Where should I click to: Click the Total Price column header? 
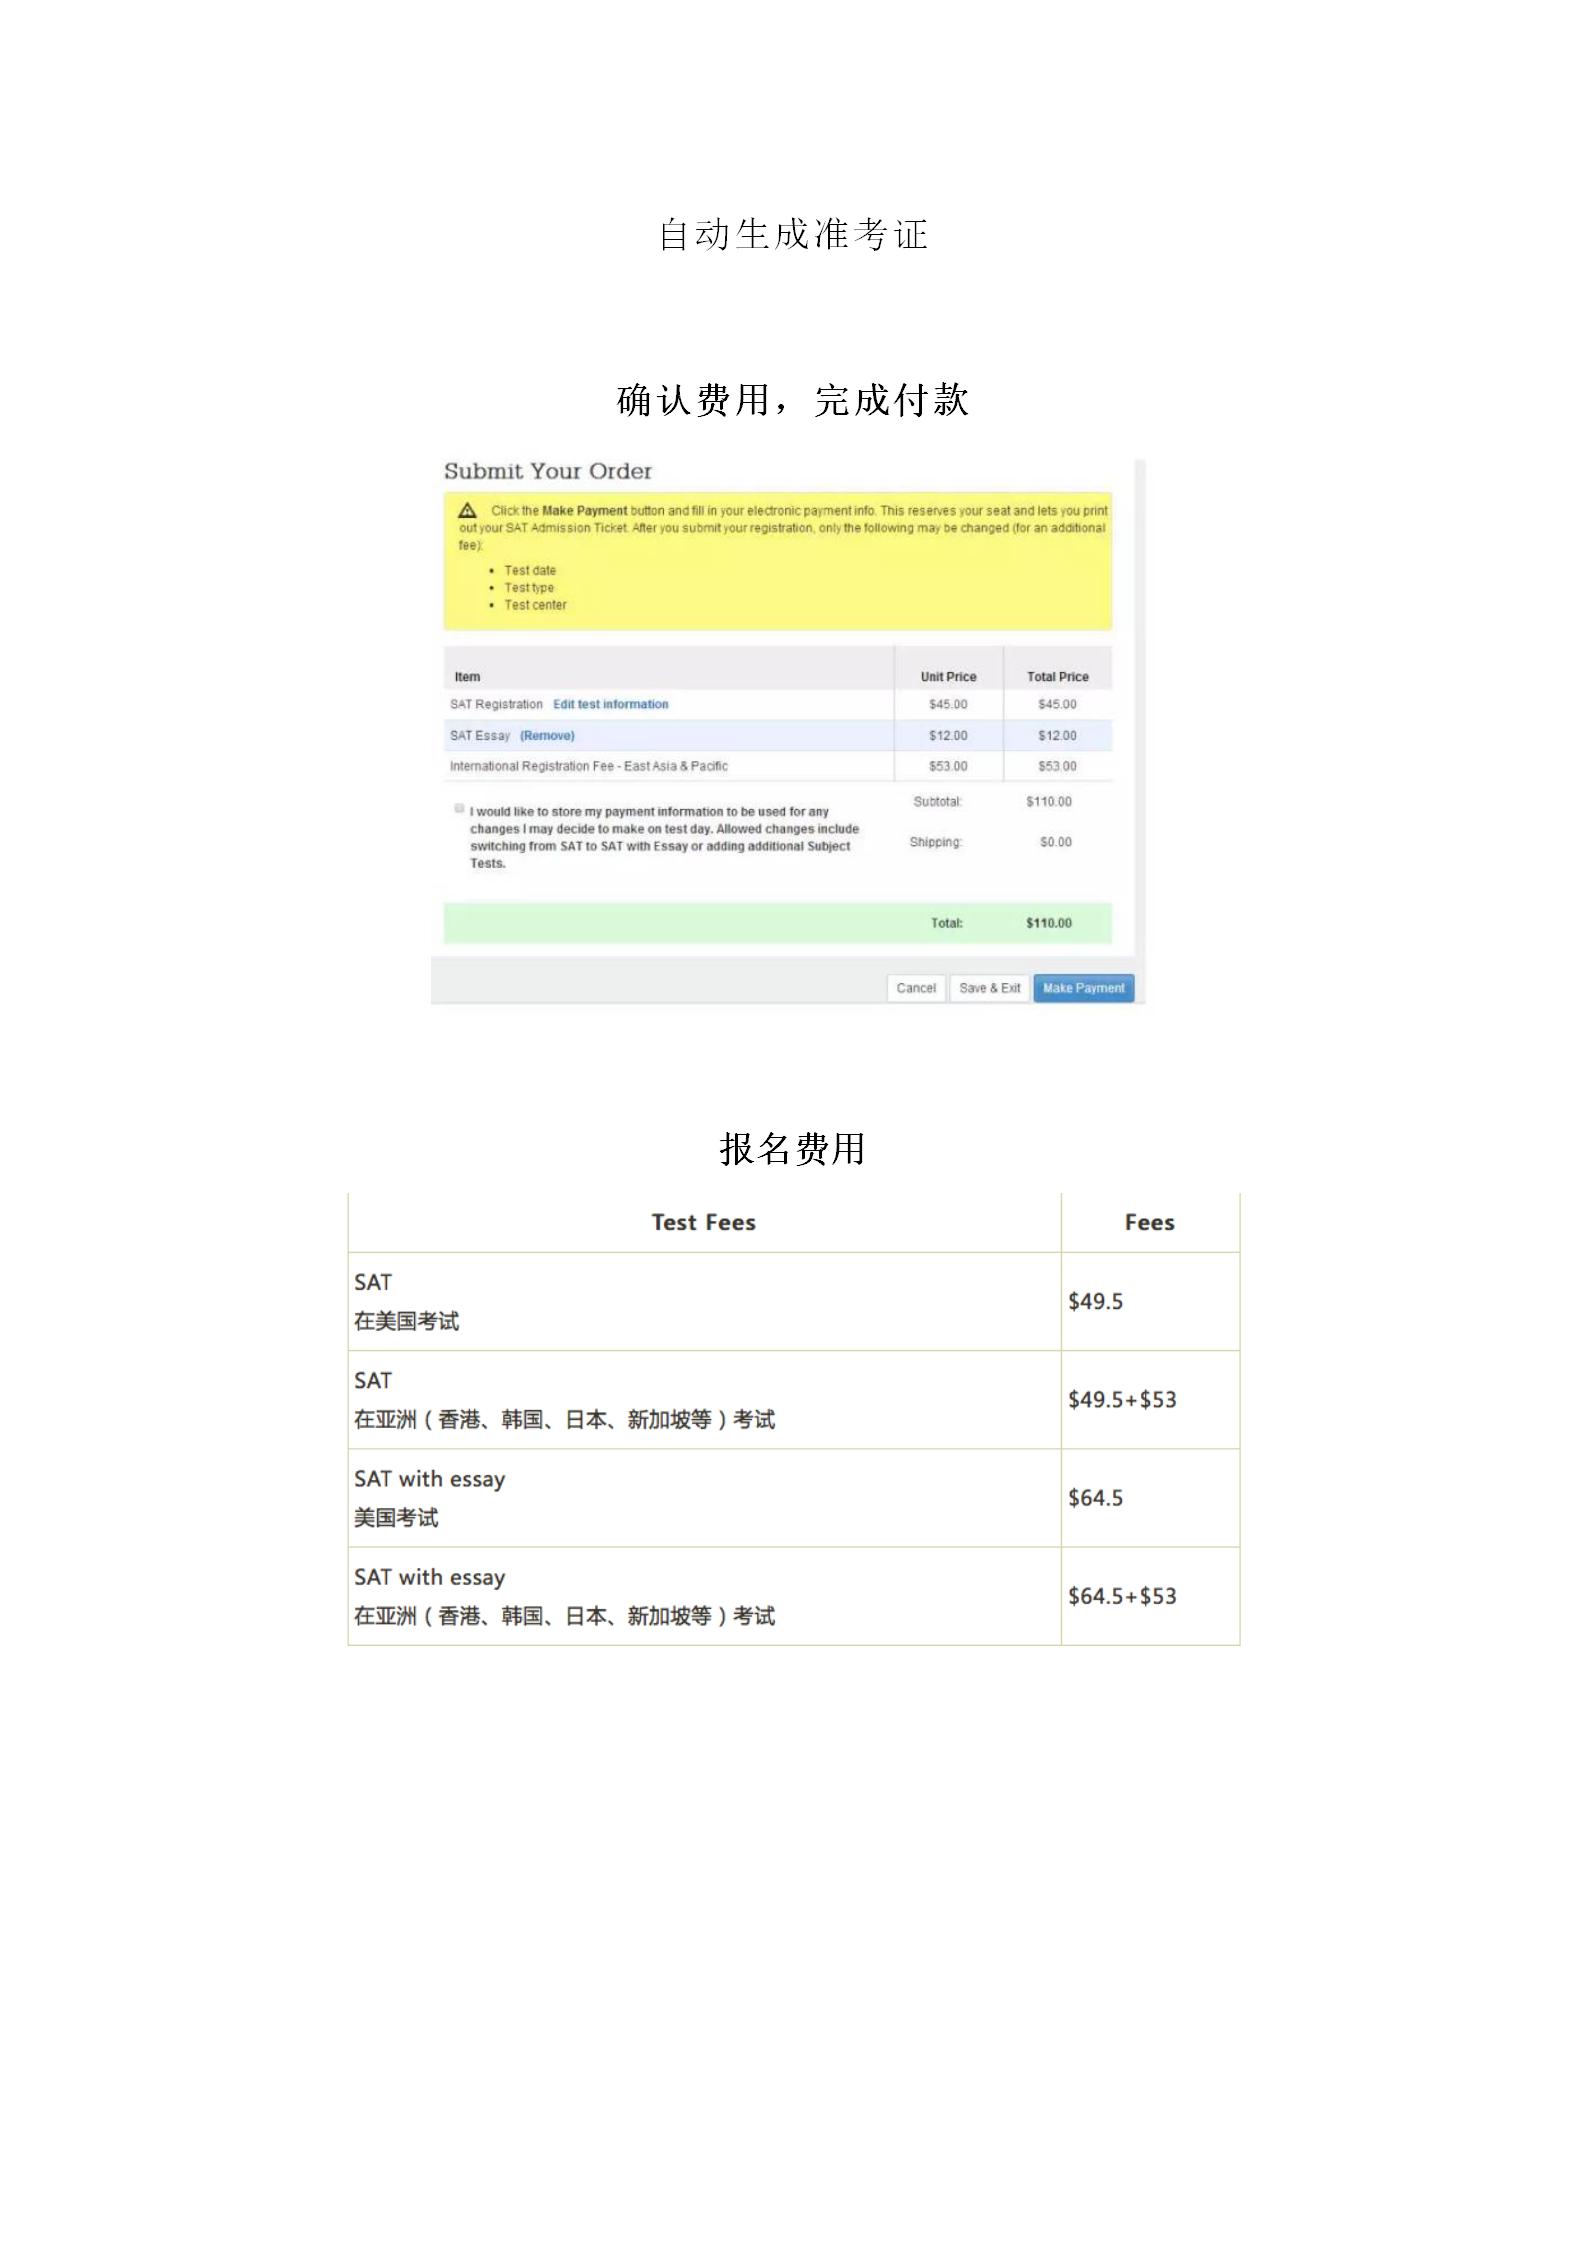tap(1057, 677)
